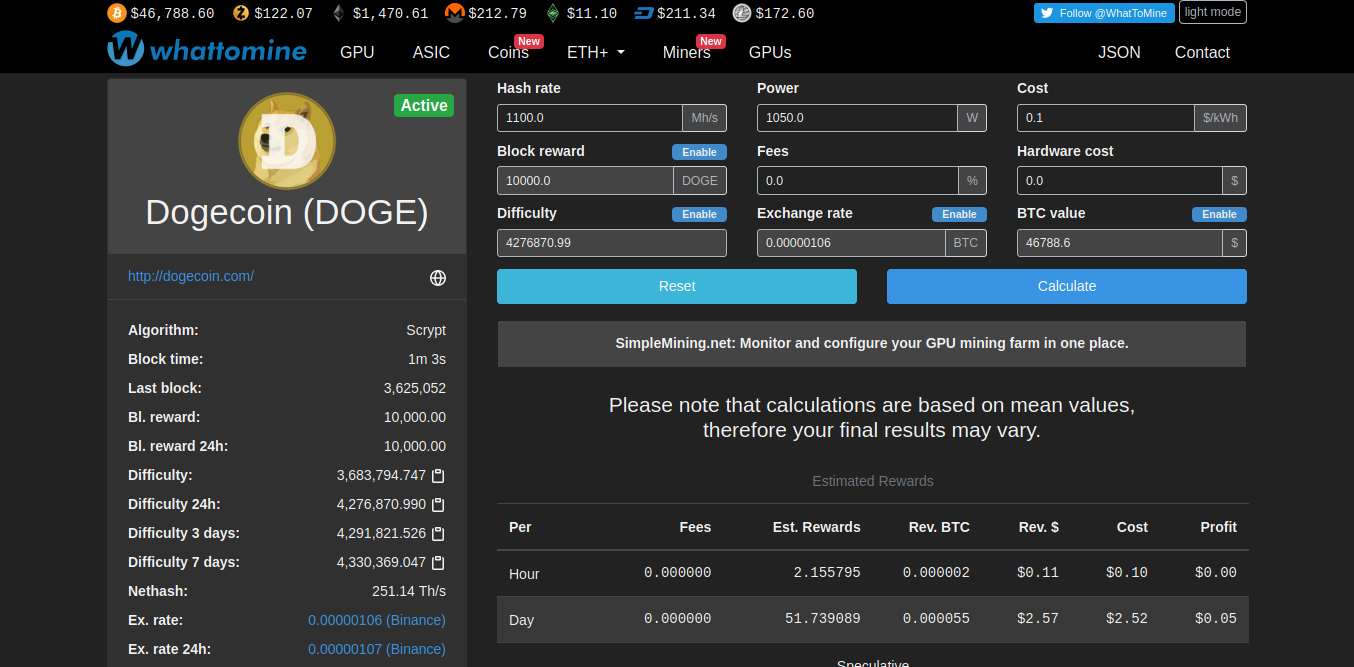This screenshot has width=1354, height=667.
Task: Click the Nethash value 251.14 Th/s
Action: (x=409, y=591)
